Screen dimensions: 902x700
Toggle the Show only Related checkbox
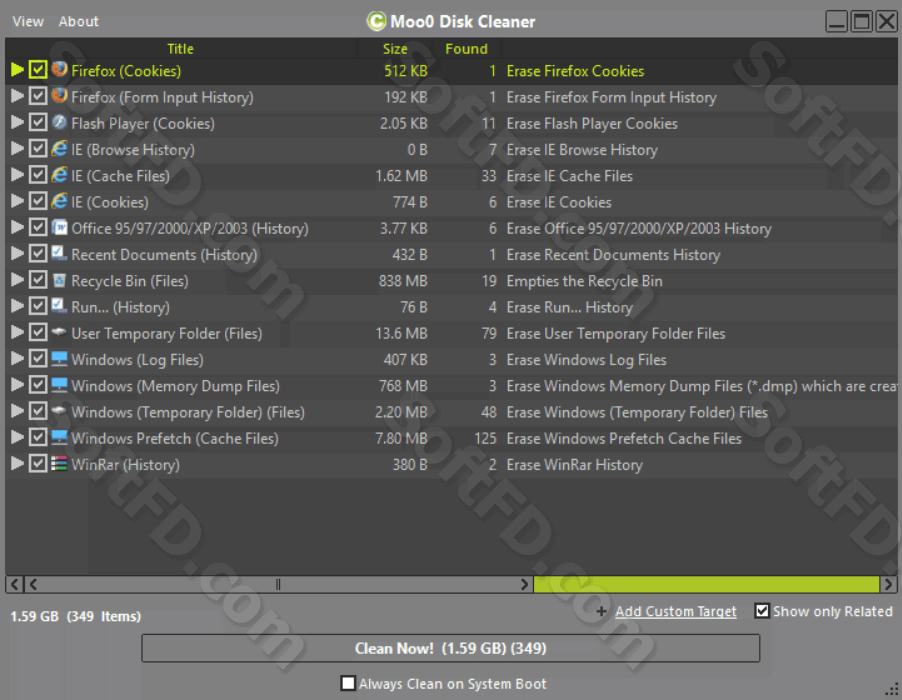[x=762, y=611]
